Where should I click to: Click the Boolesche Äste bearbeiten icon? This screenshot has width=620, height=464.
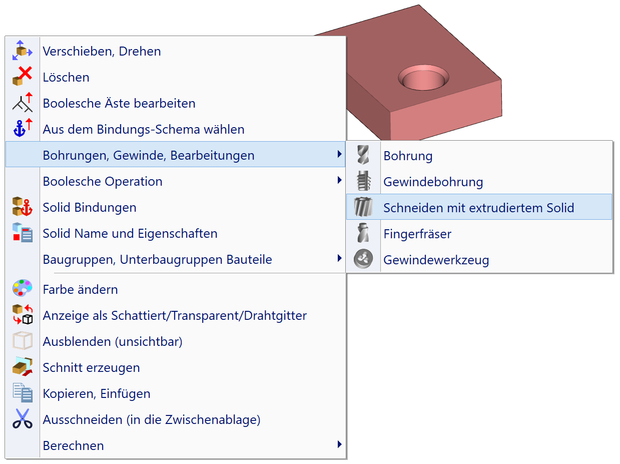(22, 103)
